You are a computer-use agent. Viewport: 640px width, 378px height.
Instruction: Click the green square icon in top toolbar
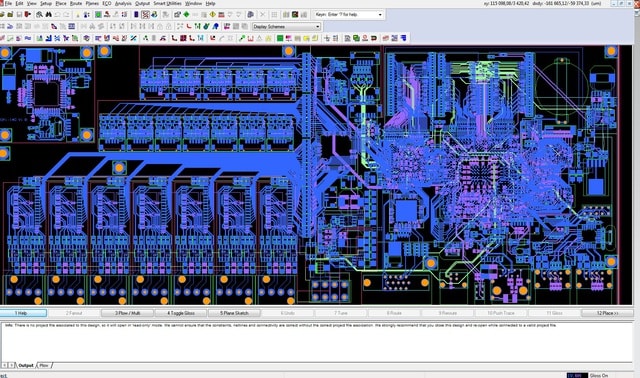pyautogui.click(x=98, y=14)
